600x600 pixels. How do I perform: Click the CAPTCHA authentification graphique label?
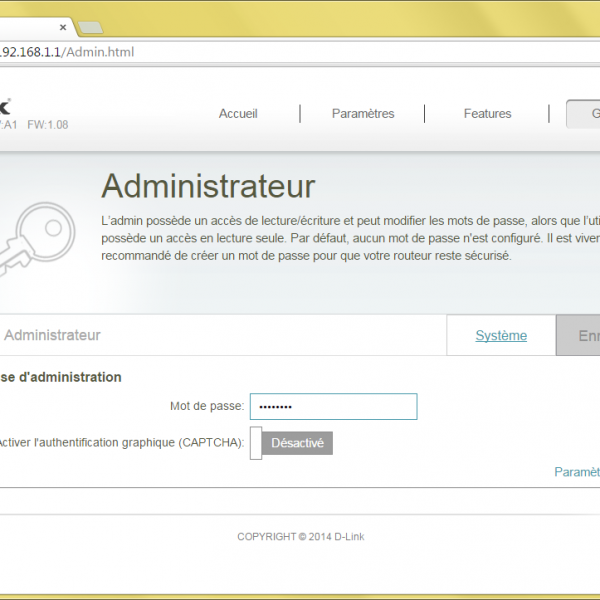coord(120,443)
